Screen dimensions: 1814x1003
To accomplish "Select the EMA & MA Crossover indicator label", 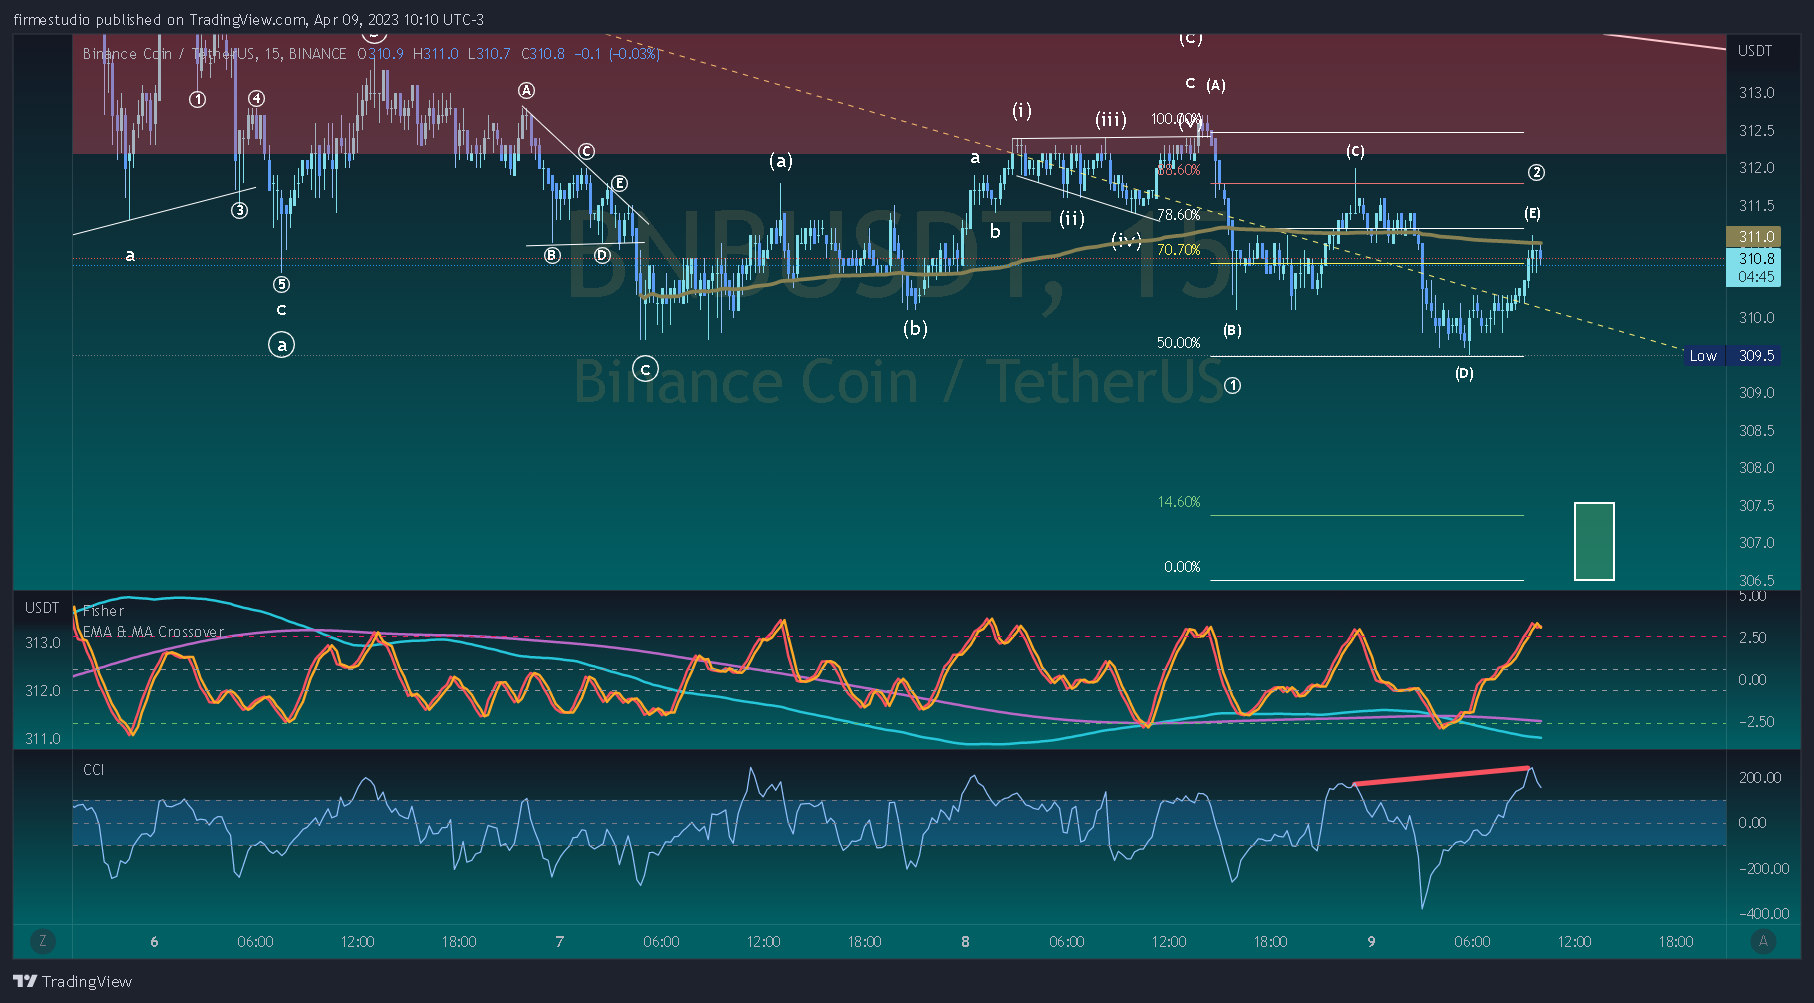I will [153, 632].
